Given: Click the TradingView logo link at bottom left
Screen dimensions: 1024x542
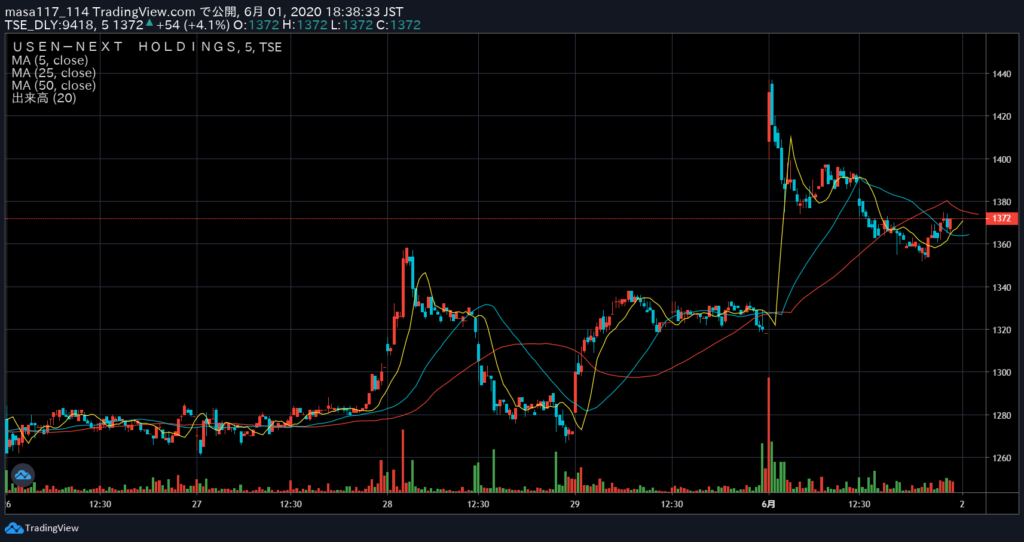Looking at the screenshot, I should [x=42, y=528].
